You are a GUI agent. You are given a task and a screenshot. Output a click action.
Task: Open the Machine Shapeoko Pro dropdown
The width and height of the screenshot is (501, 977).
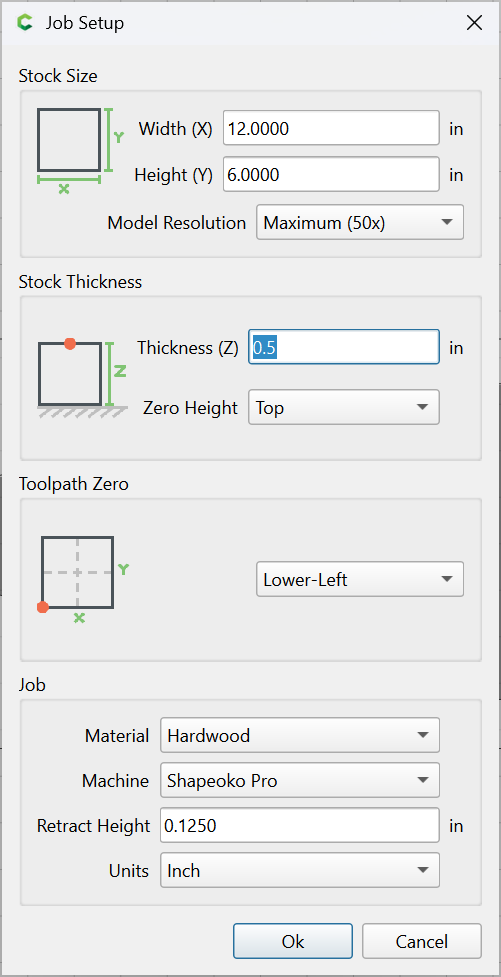(300, 780)
